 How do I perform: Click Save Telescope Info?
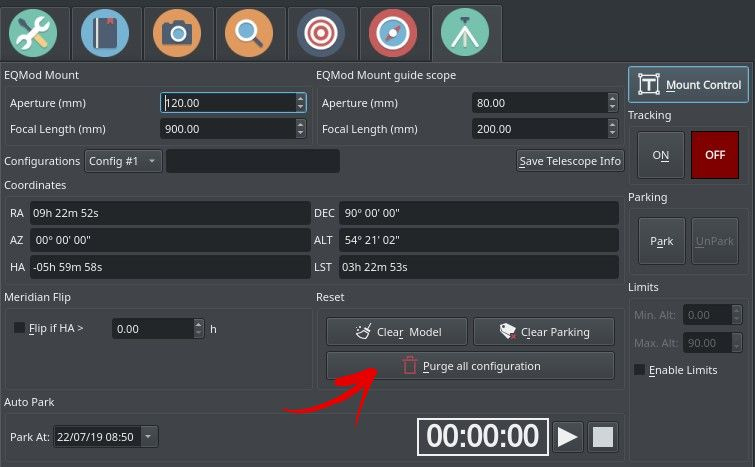[570, 161]
